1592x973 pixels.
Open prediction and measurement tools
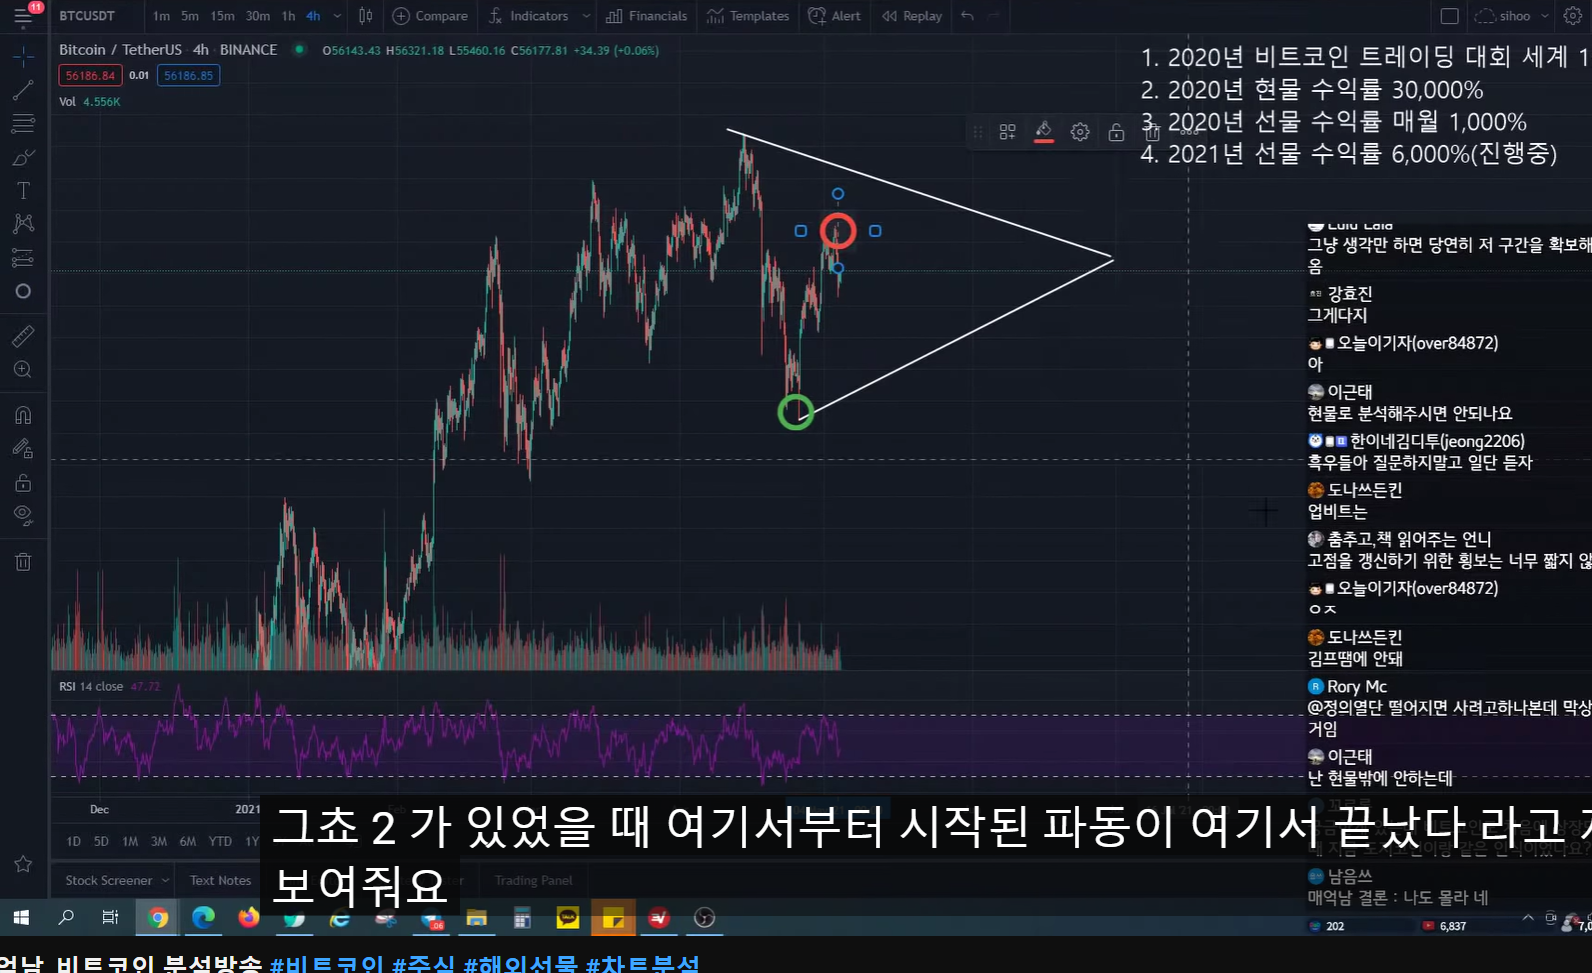click(23, 258)
